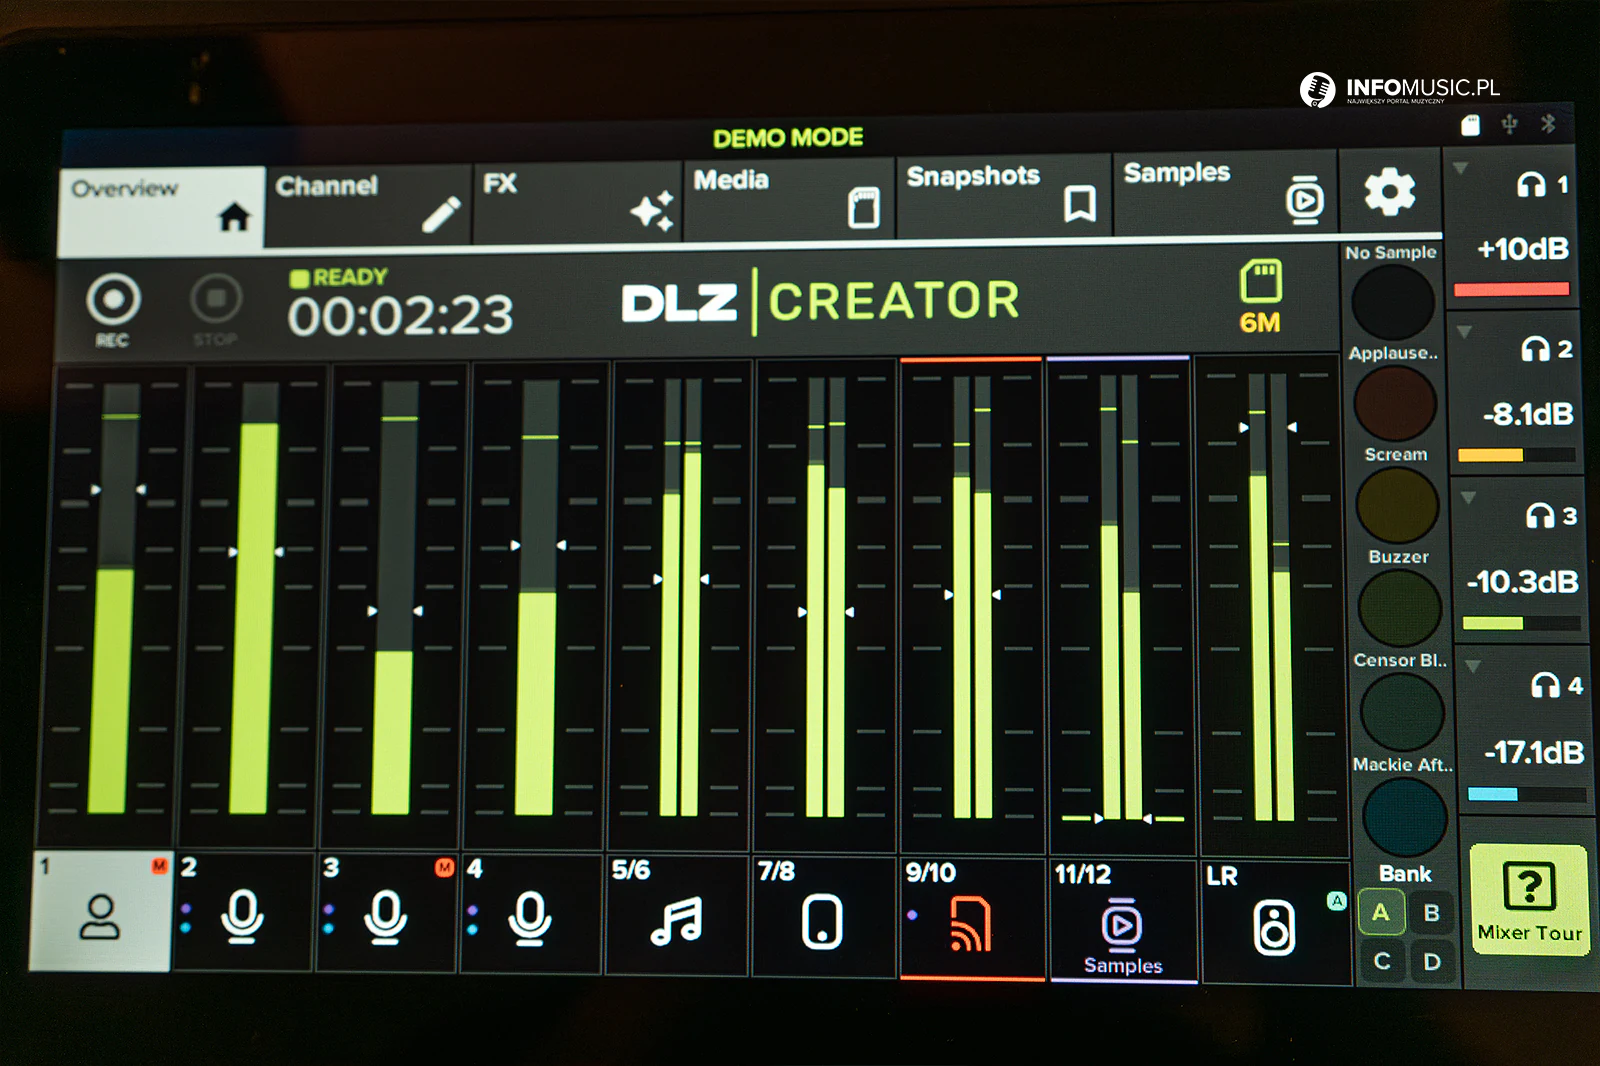The height and width of the screenshot is (1066, 1600).
Task: Select channel 4 microphone icon
Action: (530, 916)
